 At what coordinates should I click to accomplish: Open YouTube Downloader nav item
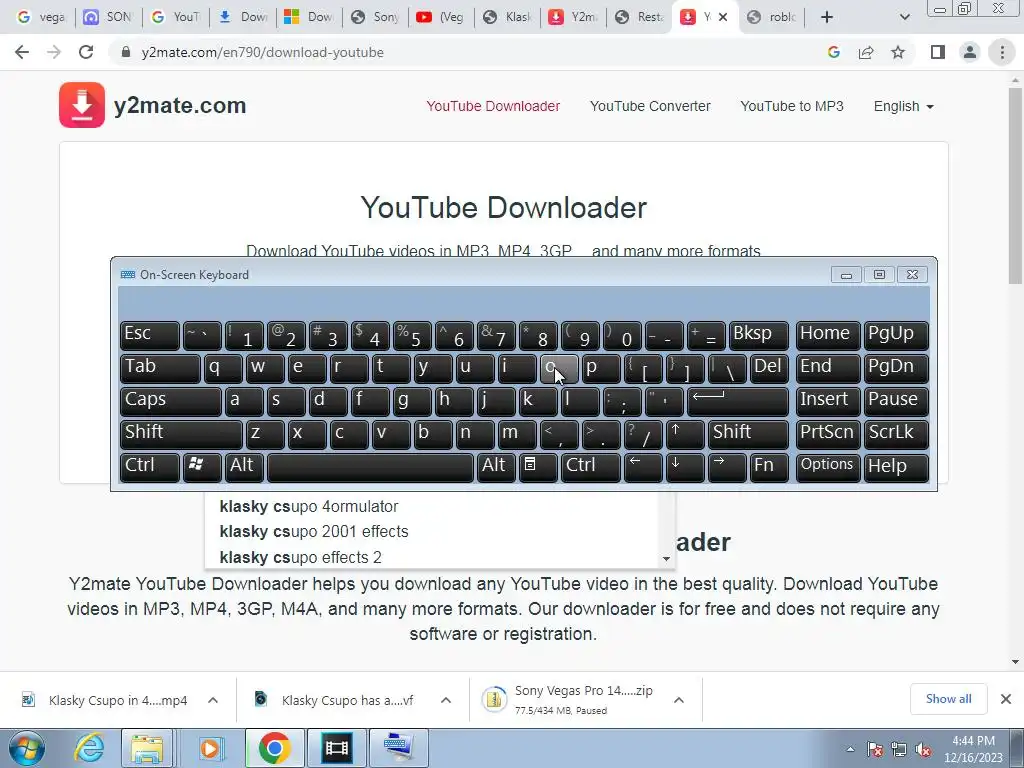click(493, 106)
